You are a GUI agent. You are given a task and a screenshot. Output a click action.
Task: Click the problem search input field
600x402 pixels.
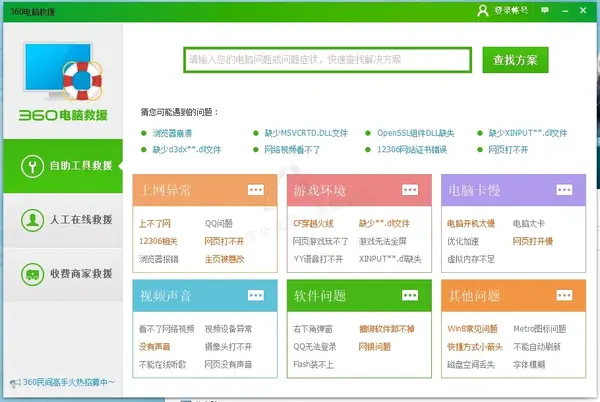pos(328,60)
